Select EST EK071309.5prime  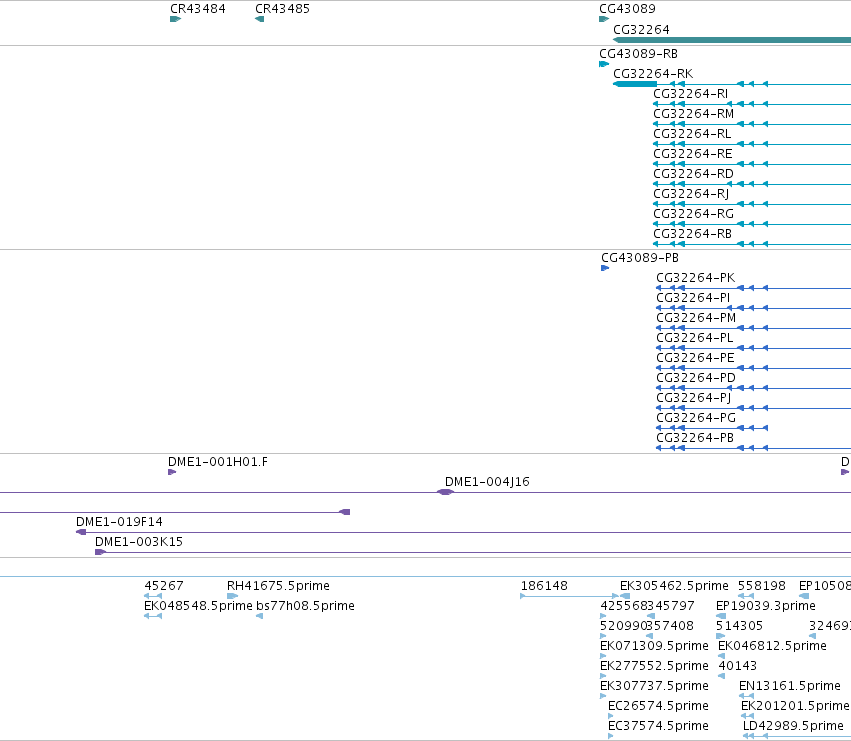(x=603, y=656)
